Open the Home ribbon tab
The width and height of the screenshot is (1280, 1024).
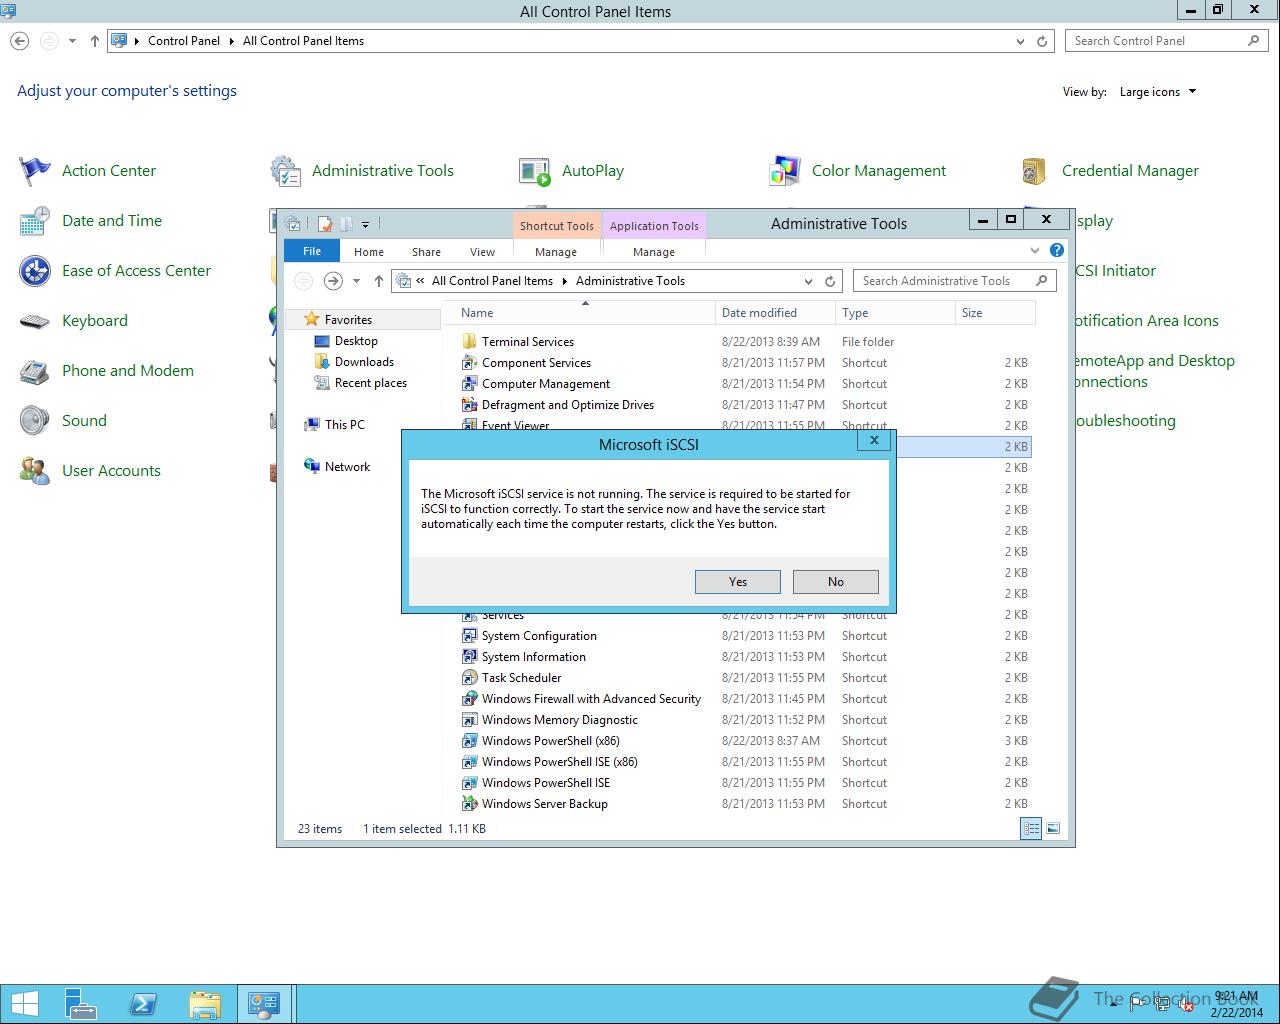click(x=369, y=252)
